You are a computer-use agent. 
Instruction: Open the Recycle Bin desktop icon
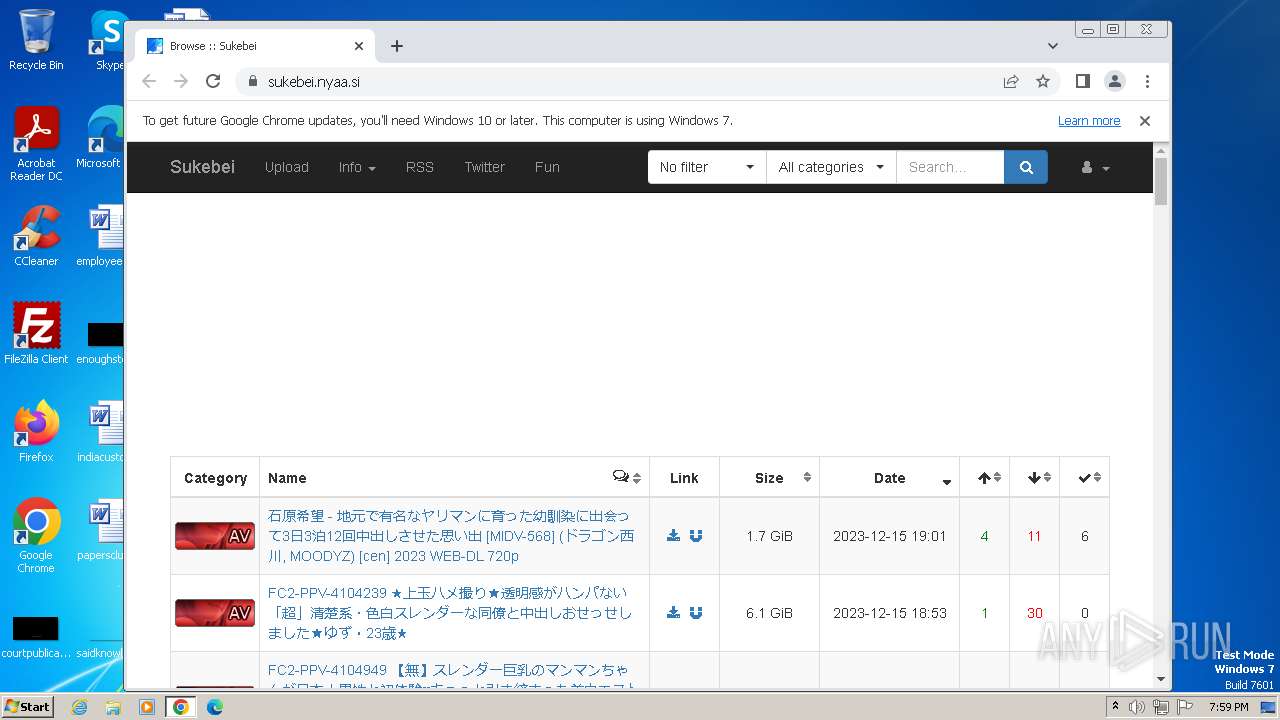pyautogui.click(x=36, y=40)
